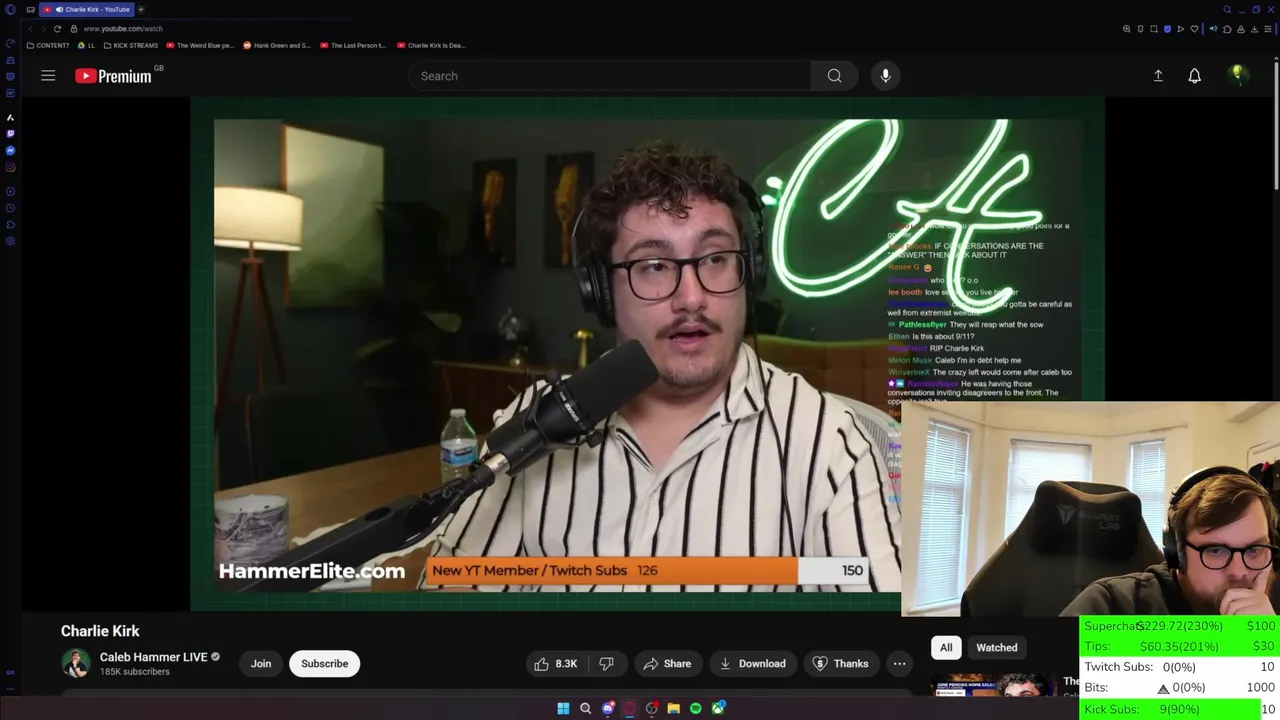Start voice search with microphone icon
This screenshot has width=1280, height=720.
tap(885, 76)
